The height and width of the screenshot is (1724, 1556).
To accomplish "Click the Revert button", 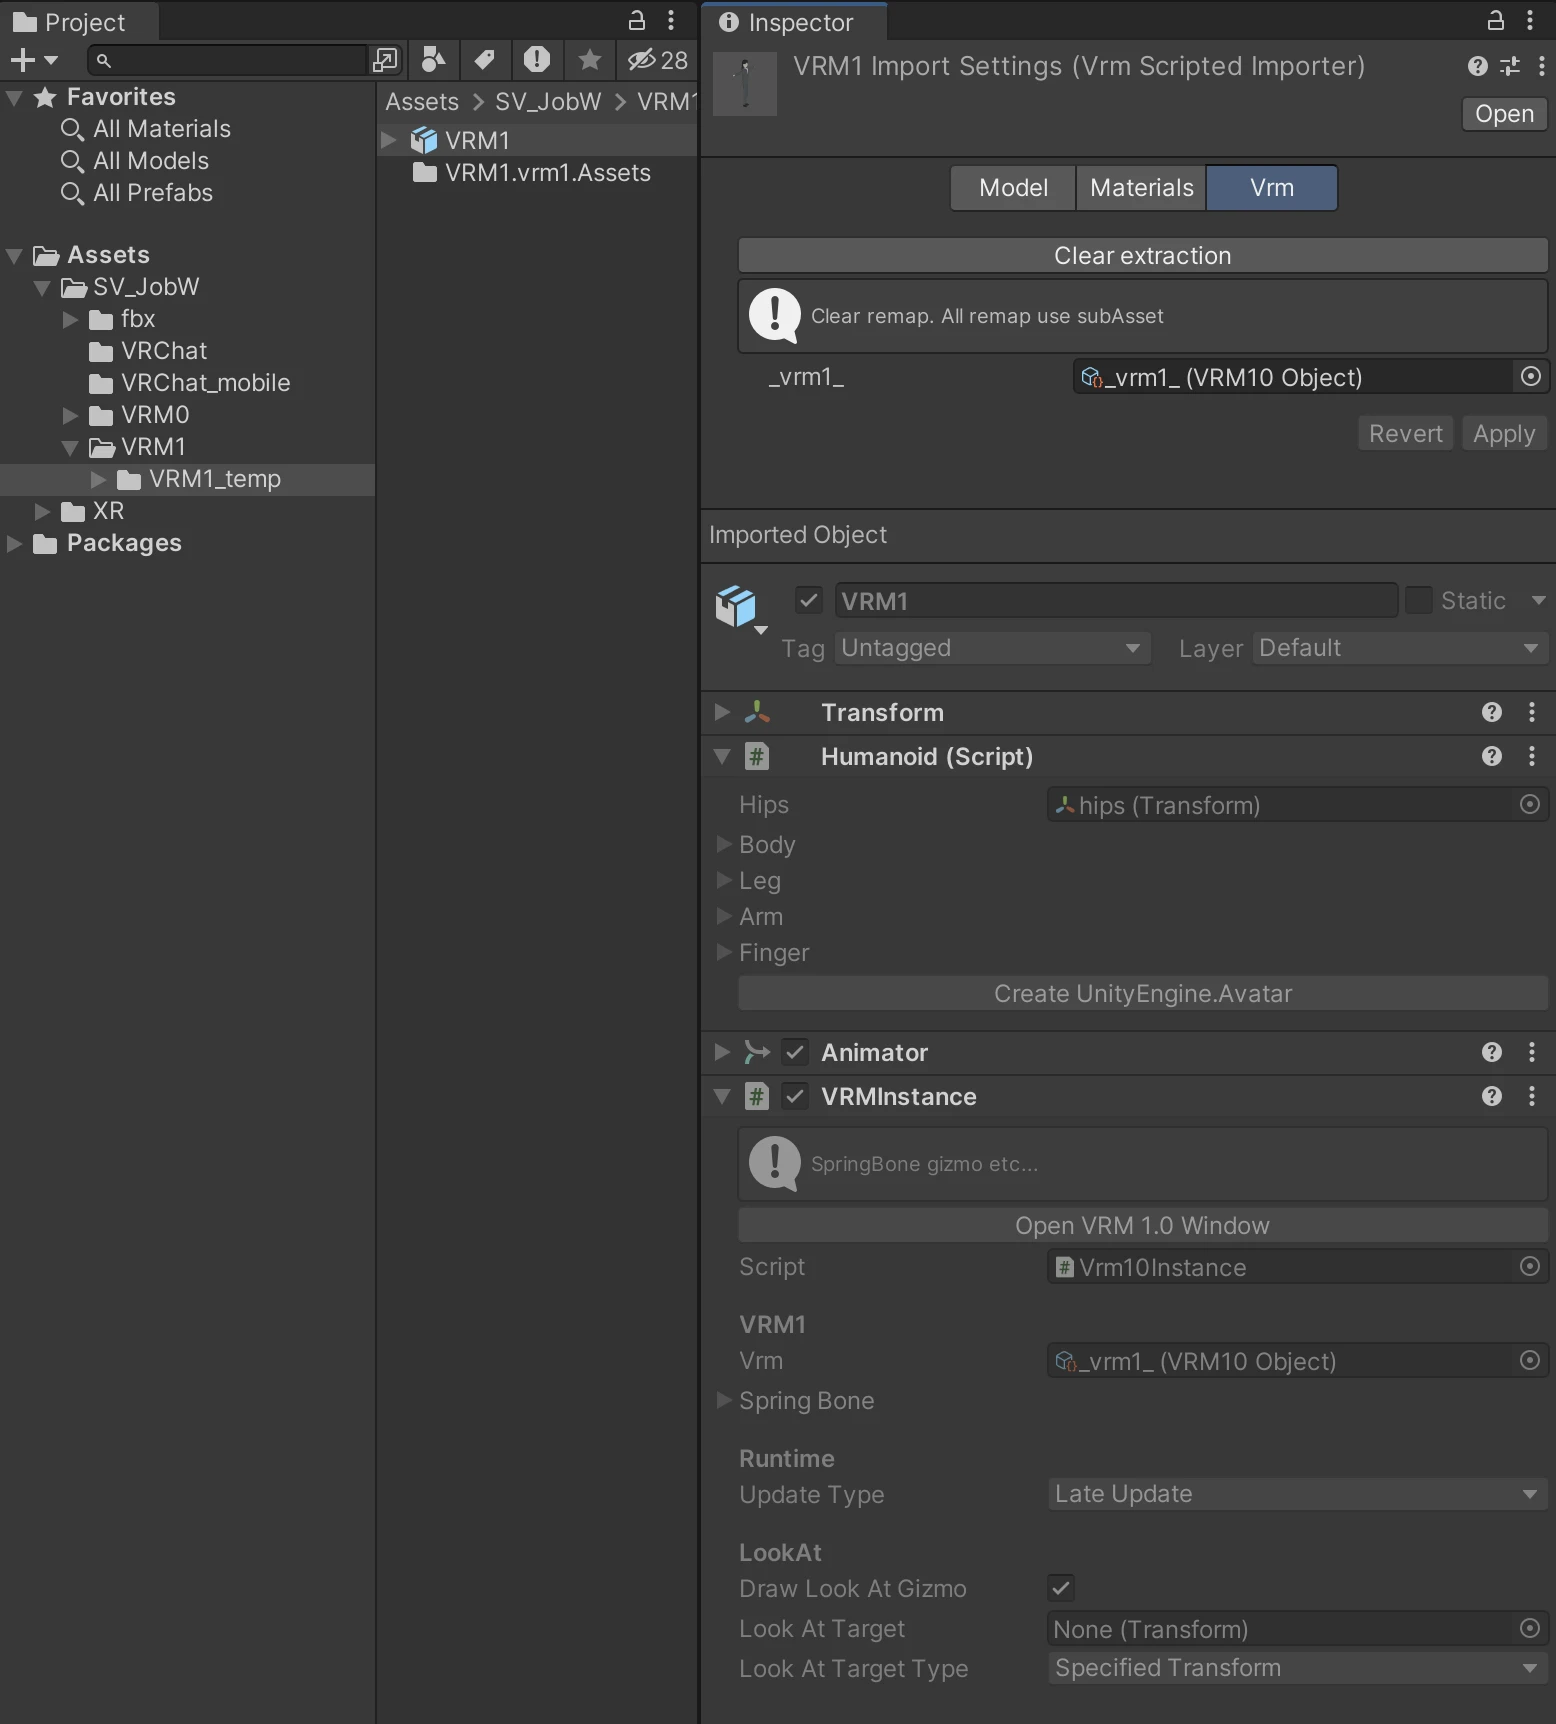I will [1405, 434].
